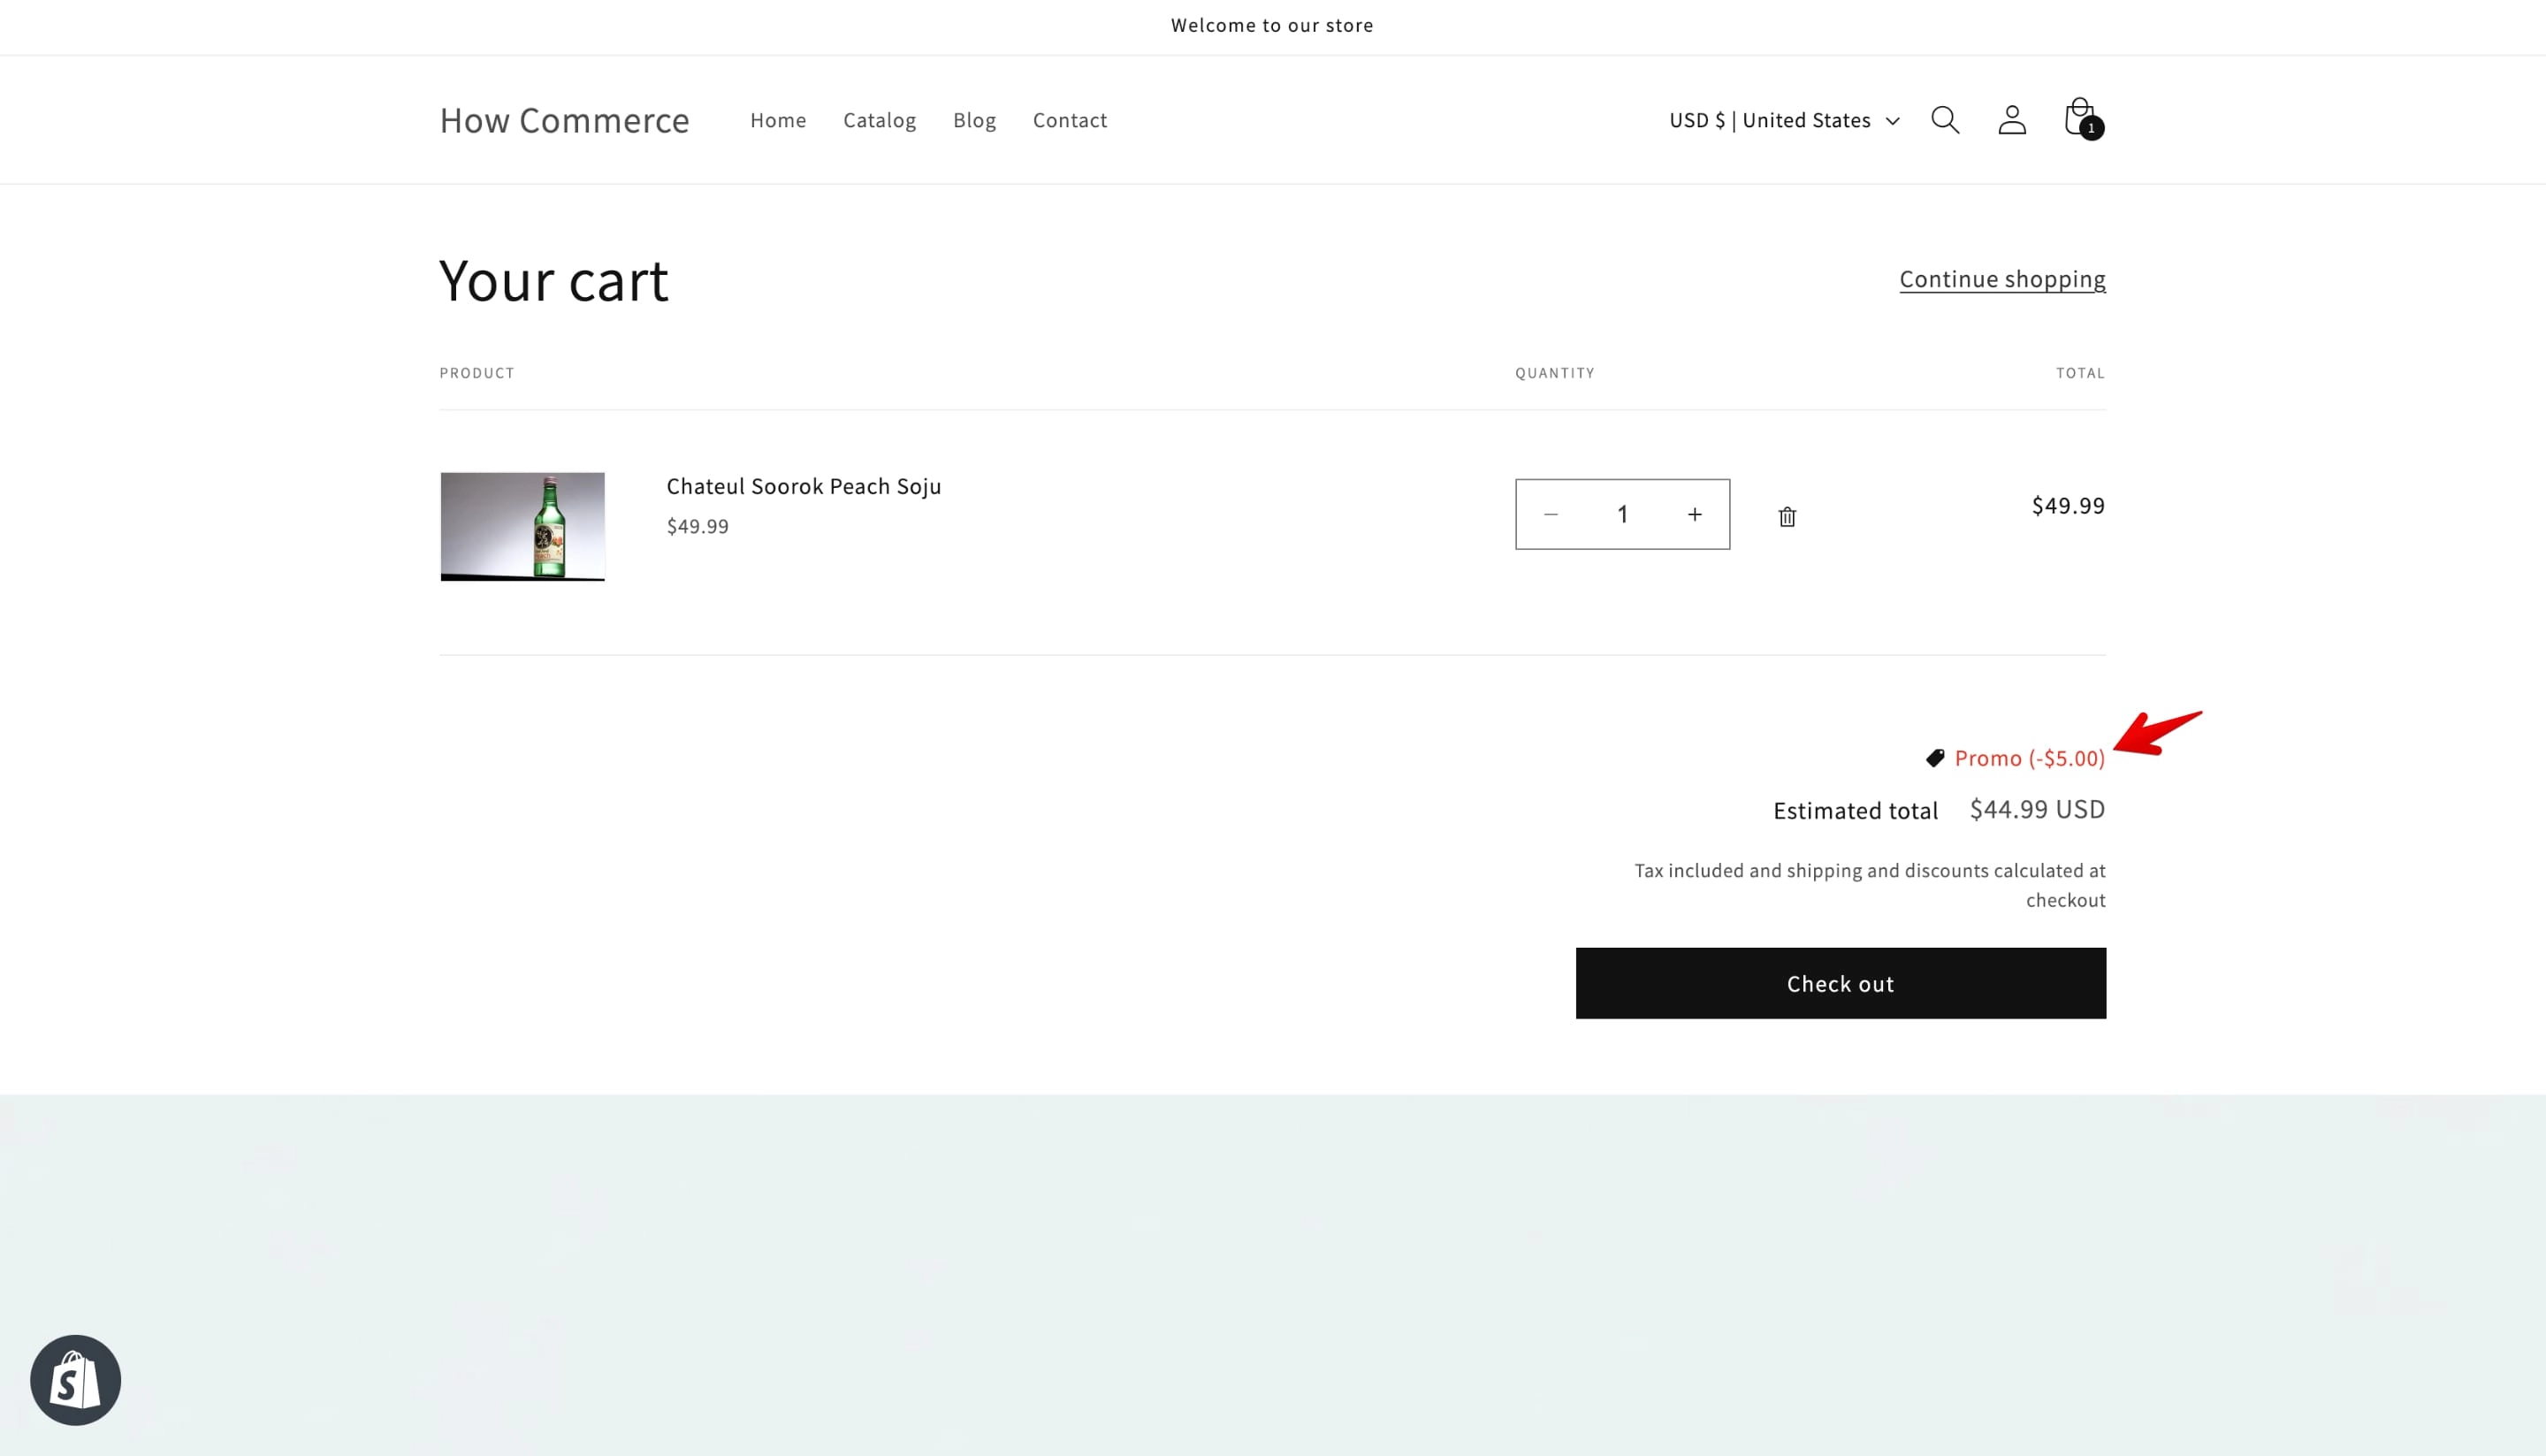Open the Chateul Soorok Peach Soju product link
The width and height of the screenshot is (2546, 1456).
tap(803, 486)
